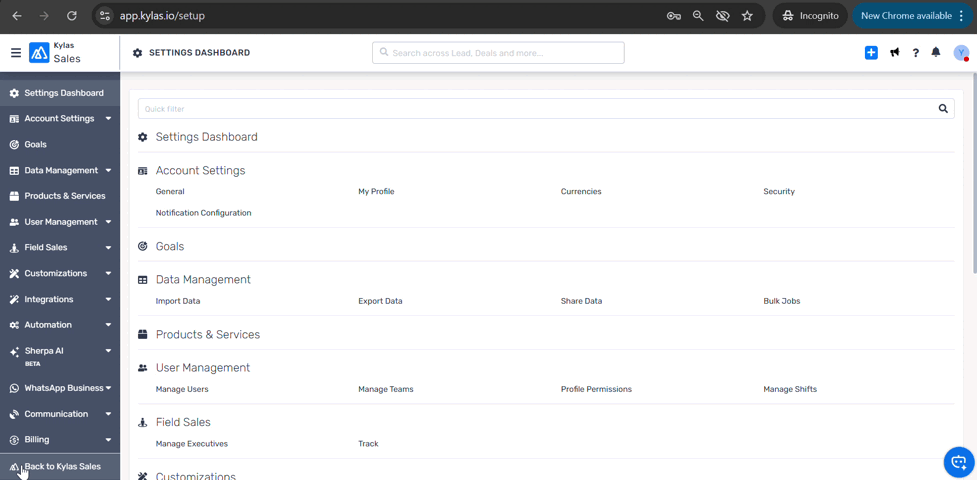Screen dimensions: 977x480
Task: Open Notification Configuration link
Action: click(x=204, y=213)
